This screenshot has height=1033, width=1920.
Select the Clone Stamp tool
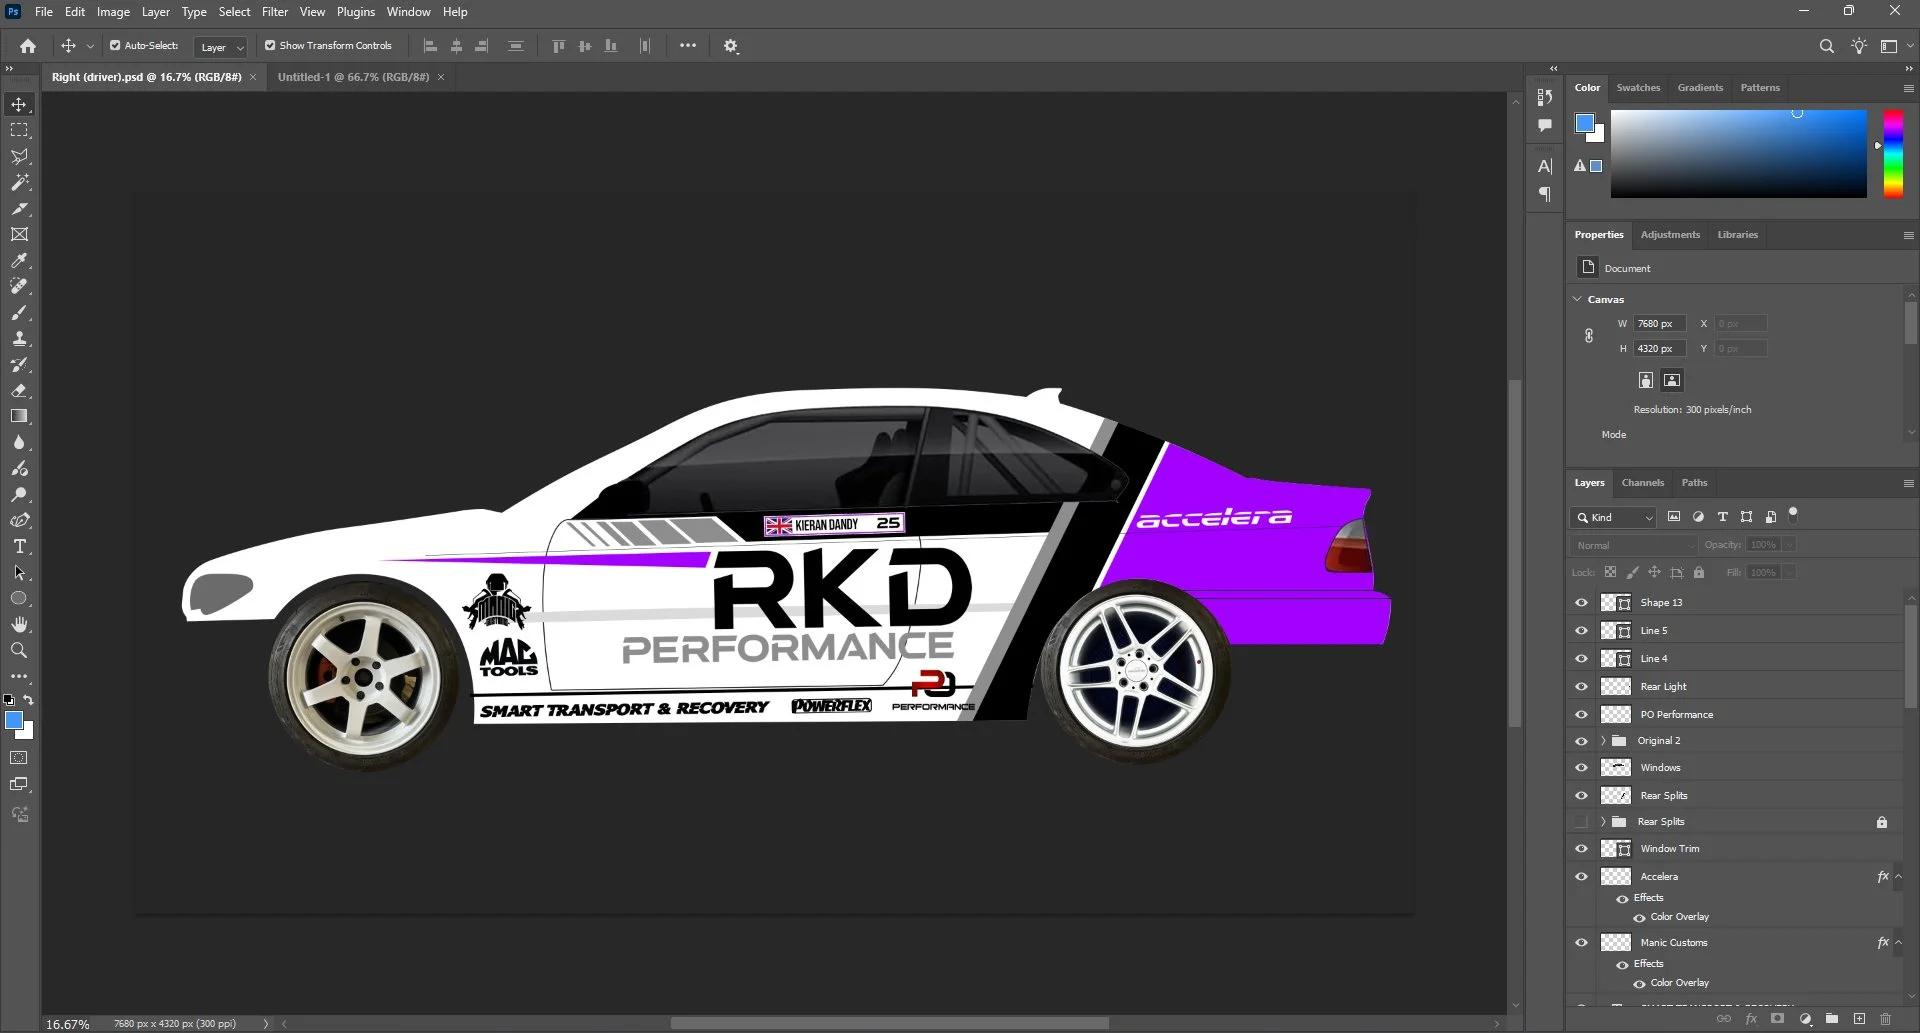(x=19, y=339)
